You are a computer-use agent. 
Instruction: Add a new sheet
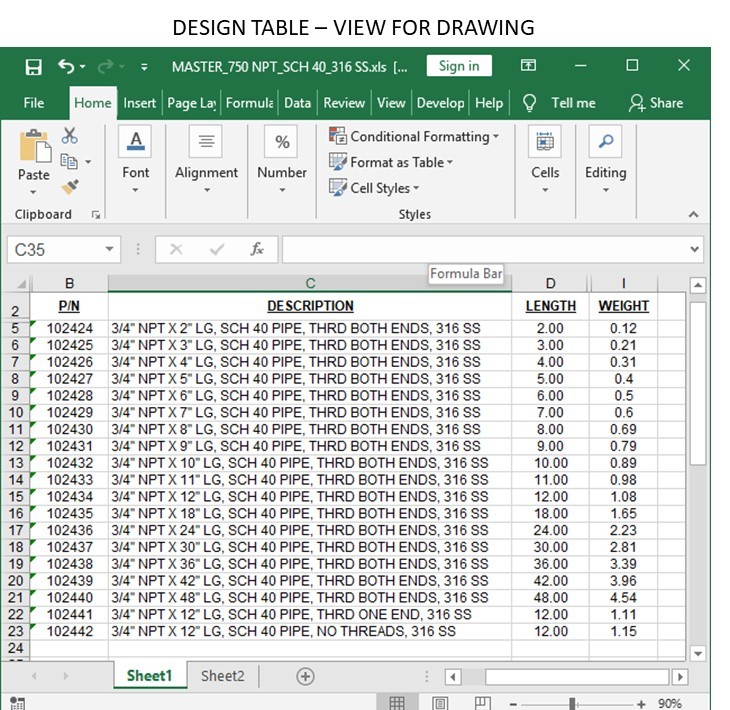pyautogui.click(x=305, y=676)
